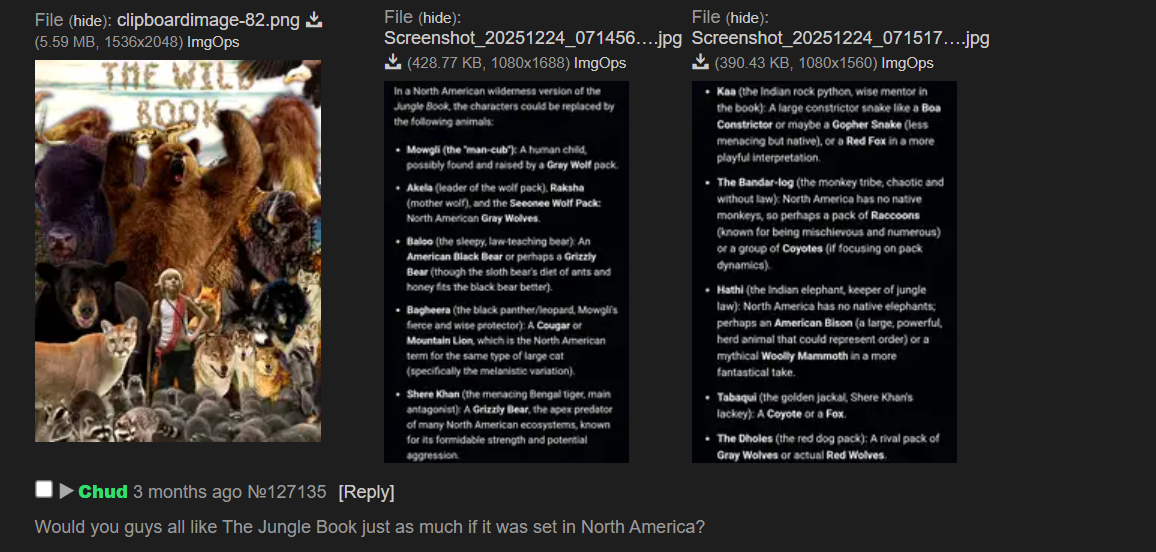Open ImgOps for clipboardimage-82.png
This screenshot has width=1156, height=552.
(213, 42)
